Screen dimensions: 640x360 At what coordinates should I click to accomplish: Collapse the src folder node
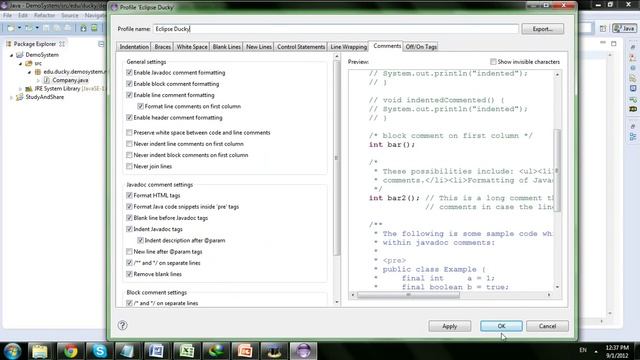pos(20,64)
